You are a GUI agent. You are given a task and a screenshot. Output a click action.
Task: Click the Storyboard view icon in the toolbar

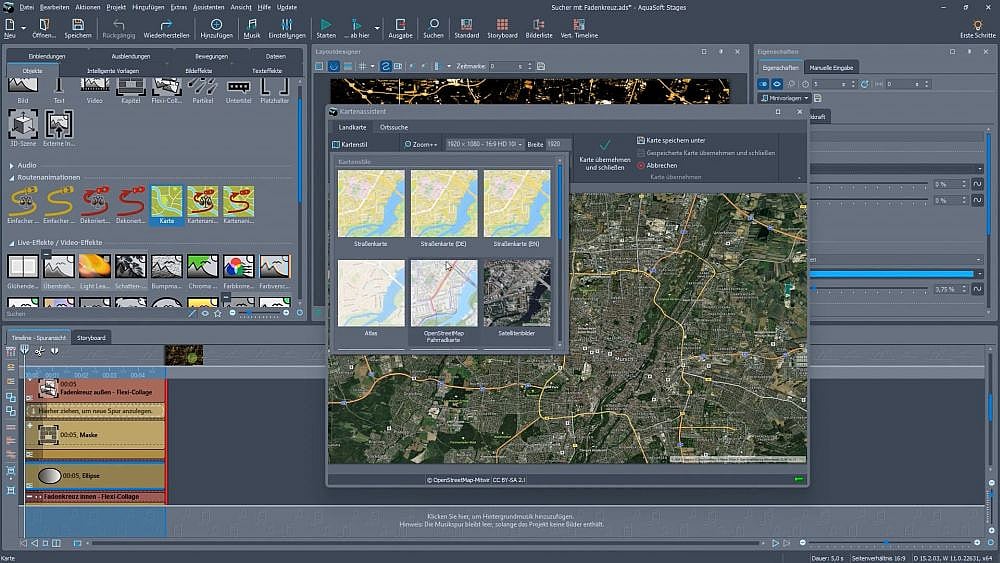pos(502,26)
